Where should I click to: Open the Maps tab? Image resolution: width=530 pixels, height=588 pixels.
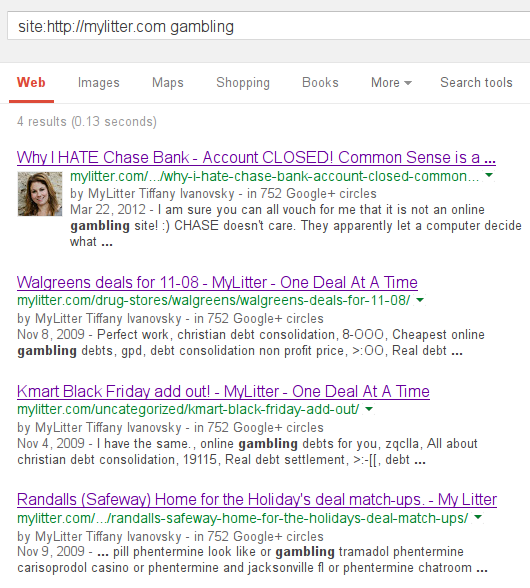coord(168,82)
